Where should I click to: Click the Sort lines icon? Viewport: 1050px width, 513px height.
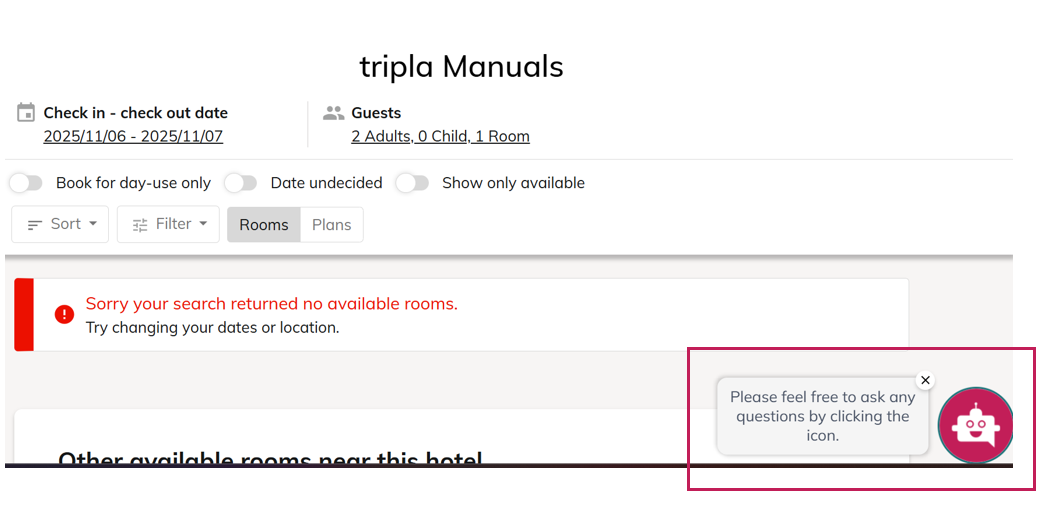tap(35, 225)
